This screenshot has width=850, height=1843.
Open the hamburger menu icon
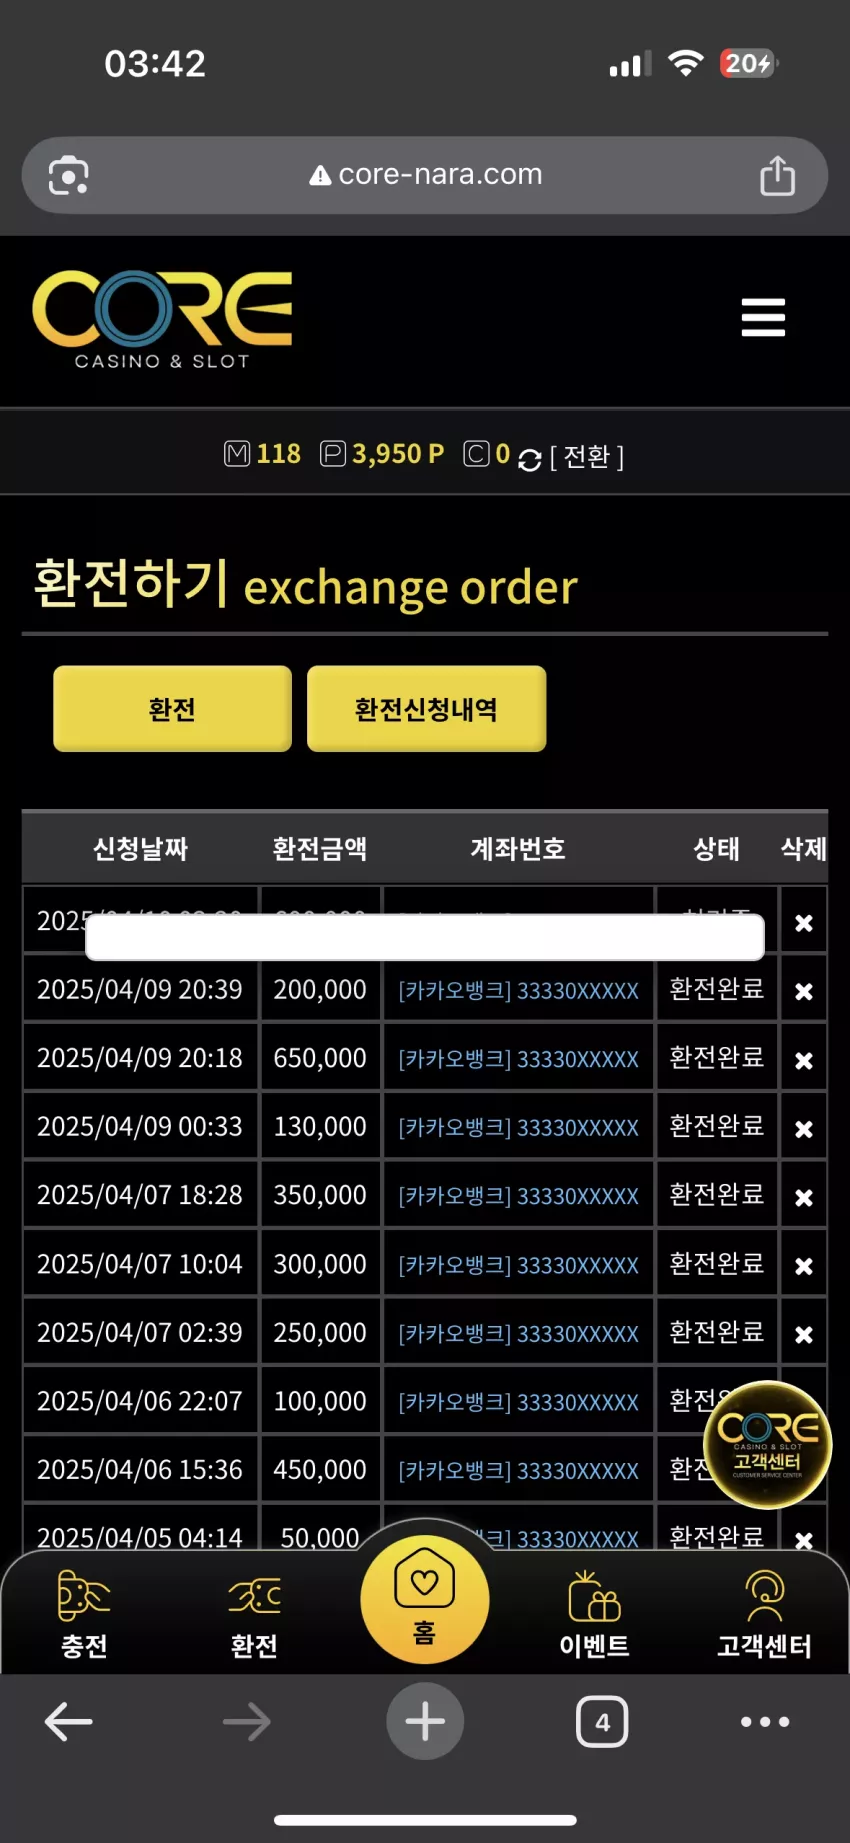[x=763, y=317]
